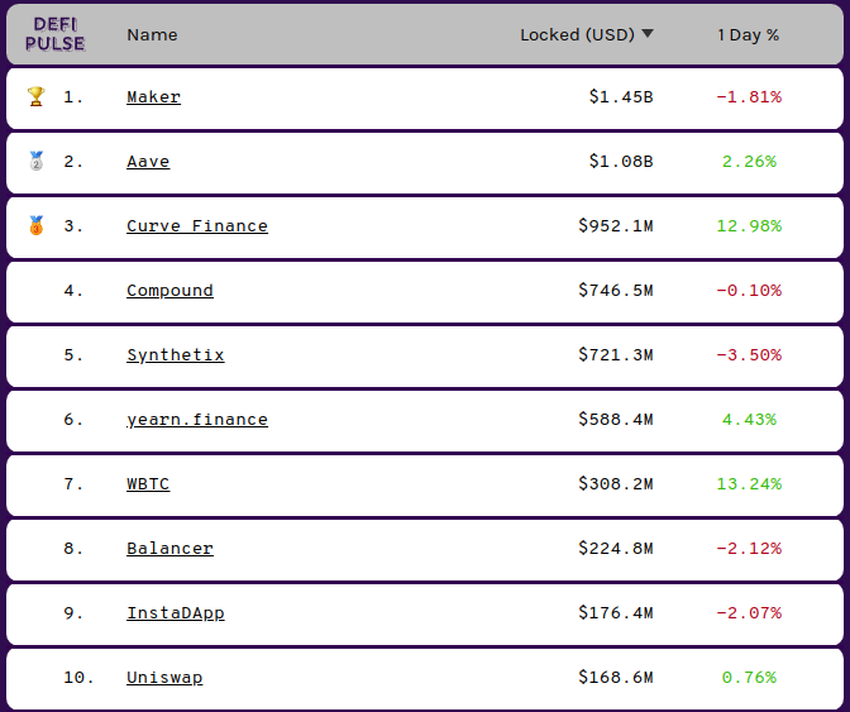Click Maker's $1.45B locked value
850x712 pixels.
click(620, 97)
